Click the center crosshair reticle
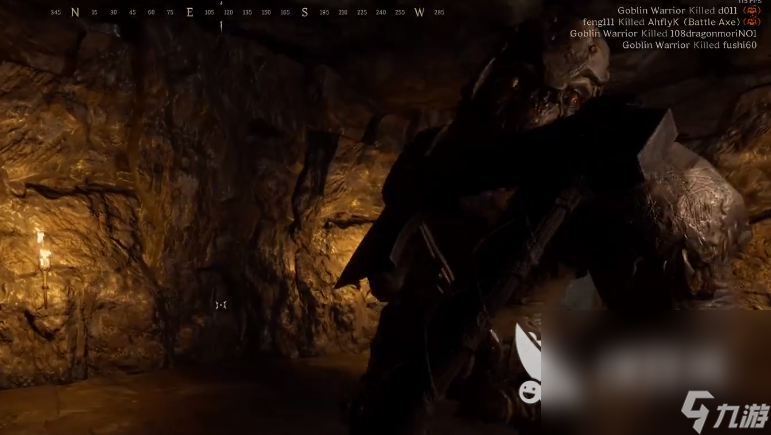The height and width of the screenshot is (435, 771). click(x=221, y=305)
